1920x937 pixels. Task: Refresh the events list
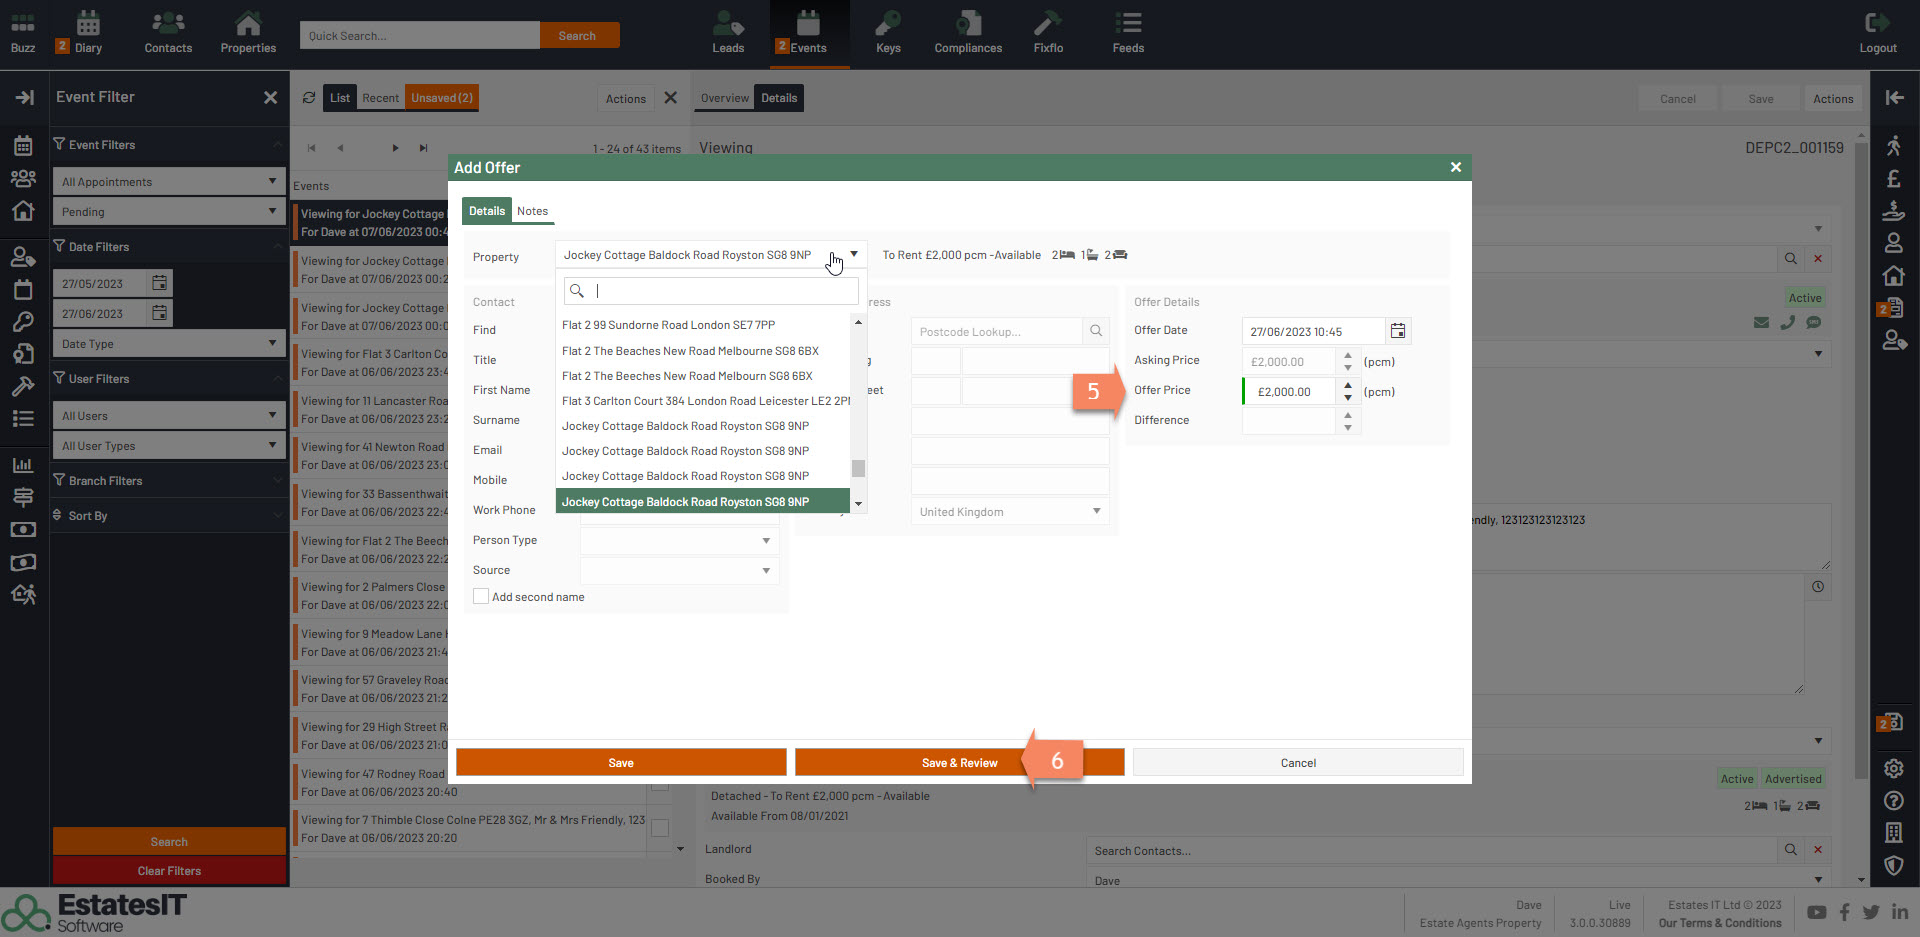coord(309,98)
